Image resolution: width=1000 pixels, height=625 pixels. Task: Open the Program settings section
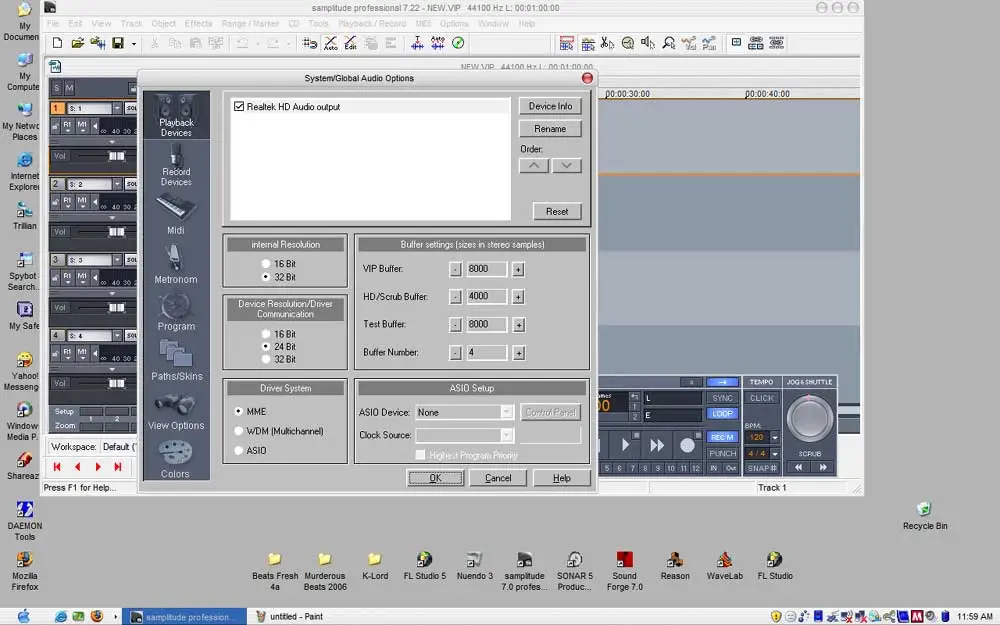pos(176,312)
